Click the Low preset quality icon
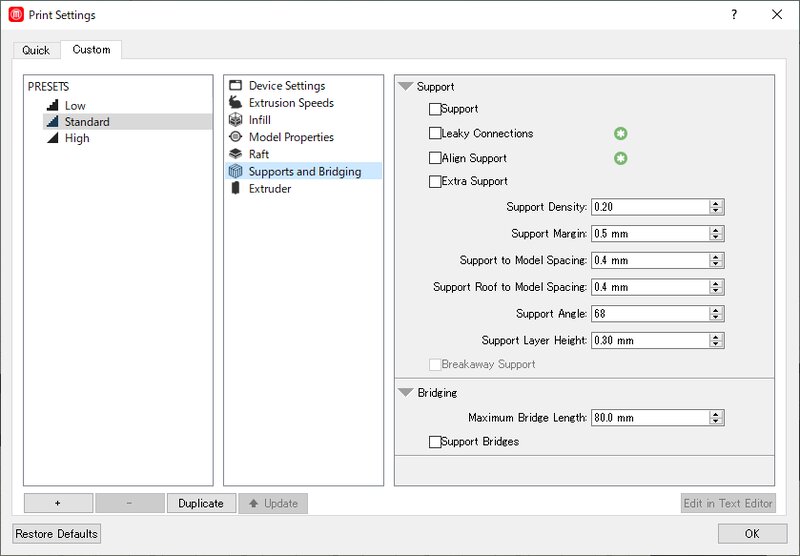Viewport: 800px width, 556px height. [53, 105]
